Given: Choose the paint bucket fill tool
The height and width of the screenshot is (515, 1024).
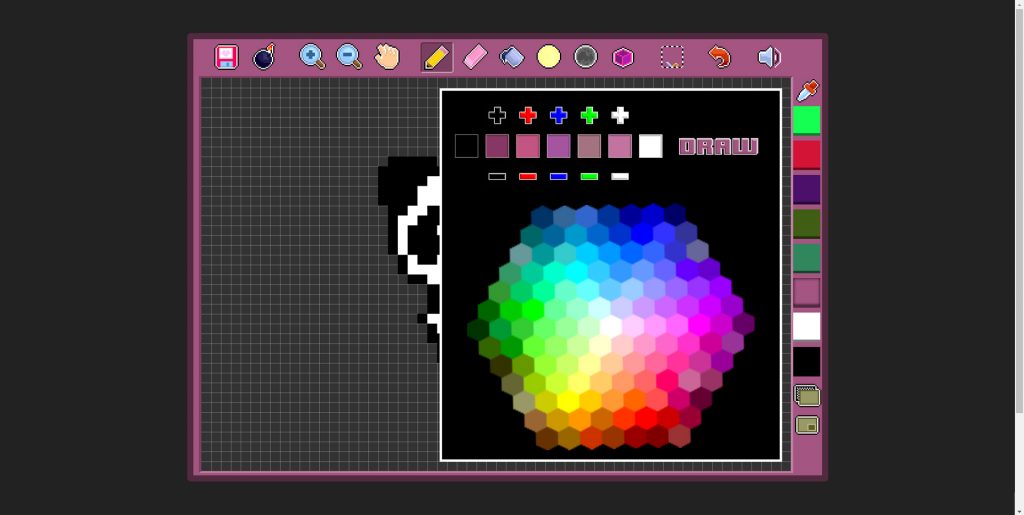Looking at the screenshot, I should point(511,57).
